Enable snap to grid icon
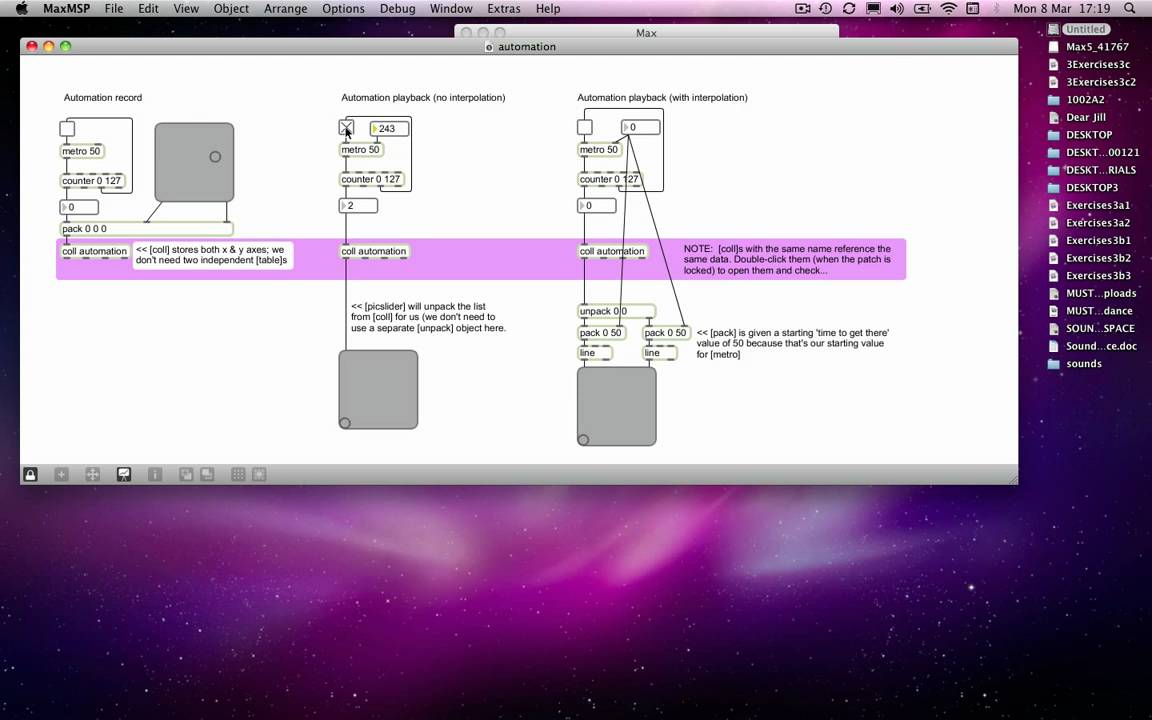This screenshot has height=720, width=1152. click(259, 475)
